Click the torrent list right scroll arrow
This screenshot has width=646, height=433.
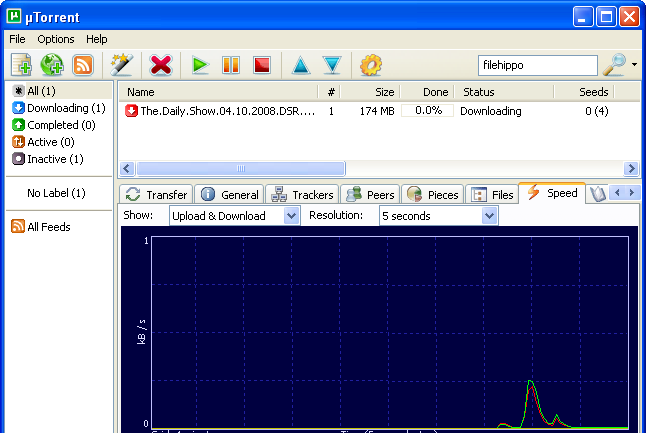point(631,168)
